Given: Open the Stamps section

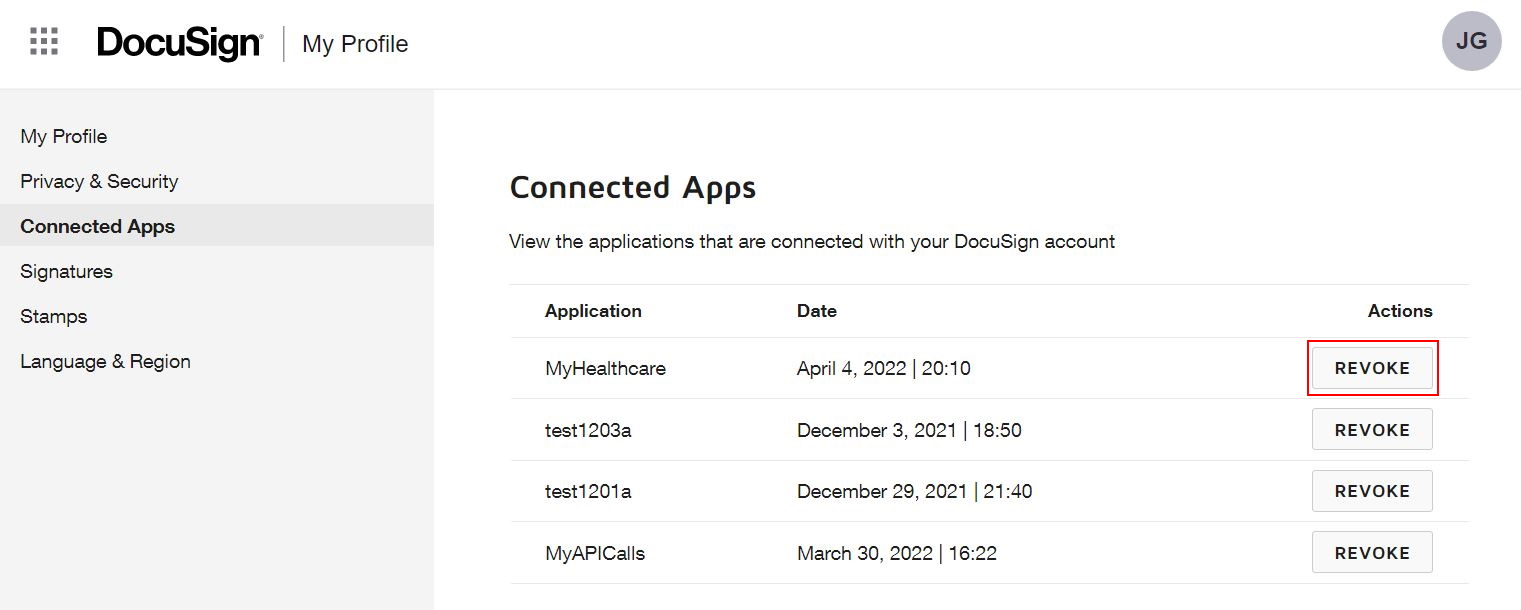Looking at the screenshot, I should [x=54, y=316].
